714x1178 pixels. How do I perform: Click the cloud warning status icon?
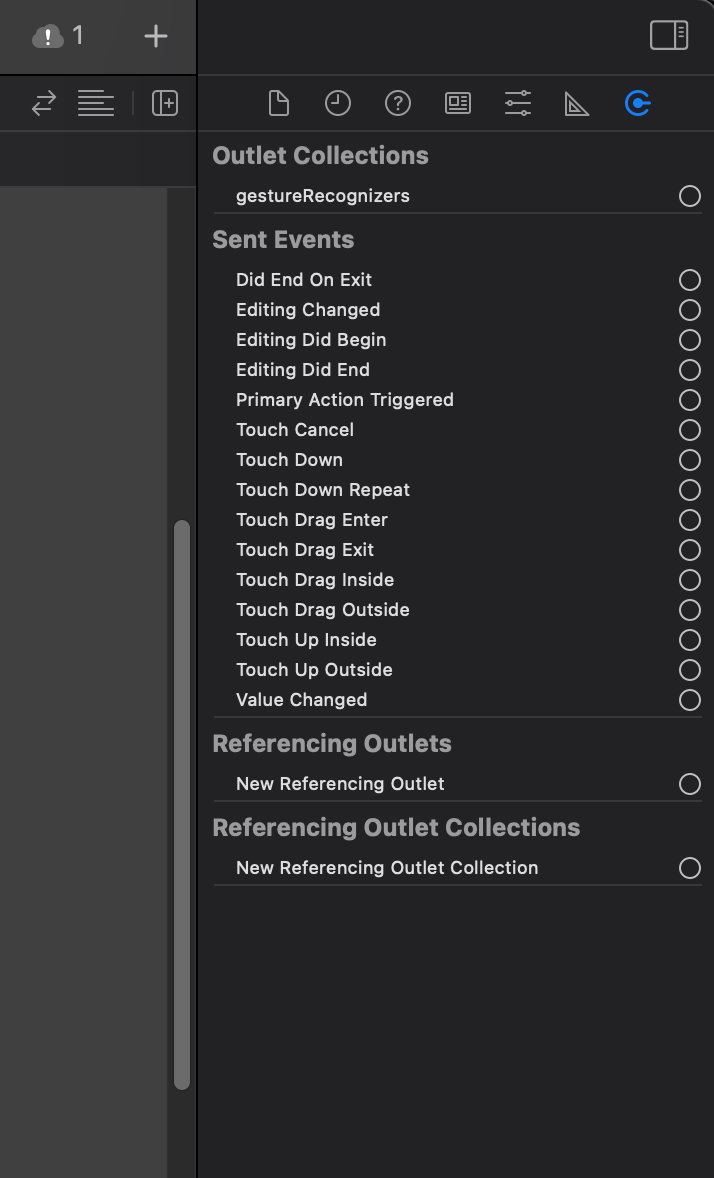[x=48, y=36]
